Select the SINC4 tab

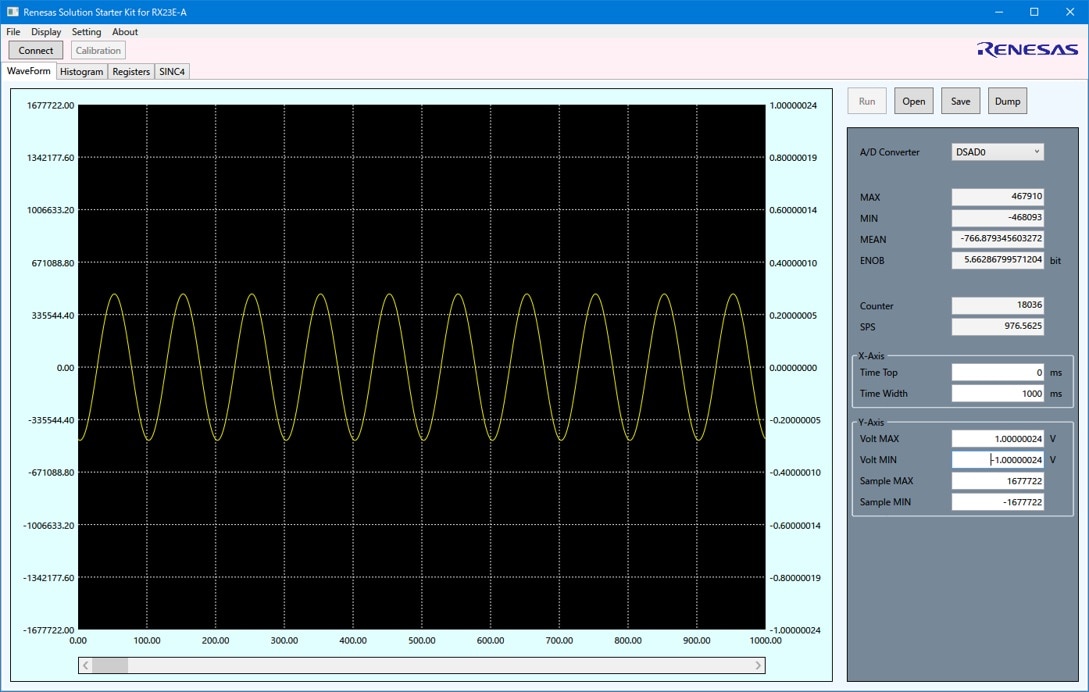[172, 72]
